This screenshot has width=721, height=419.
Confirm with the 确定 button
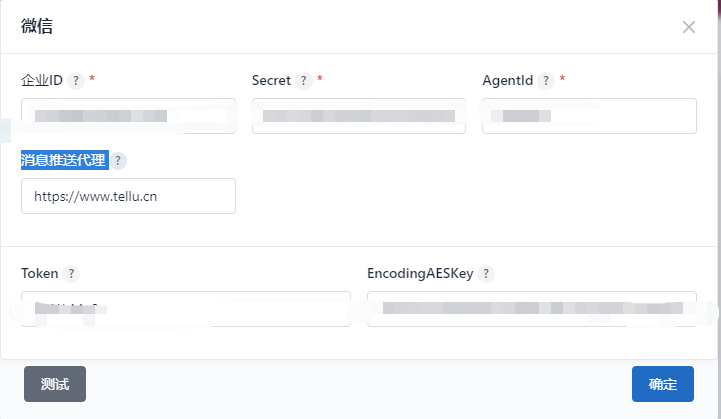click(663, 384)
